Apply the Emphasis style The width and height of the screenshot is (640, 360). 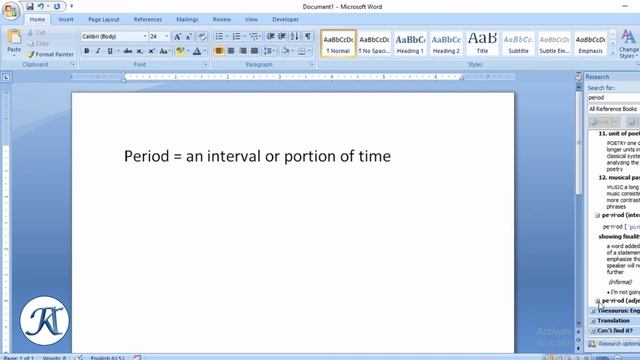click(x=590, y=43)
